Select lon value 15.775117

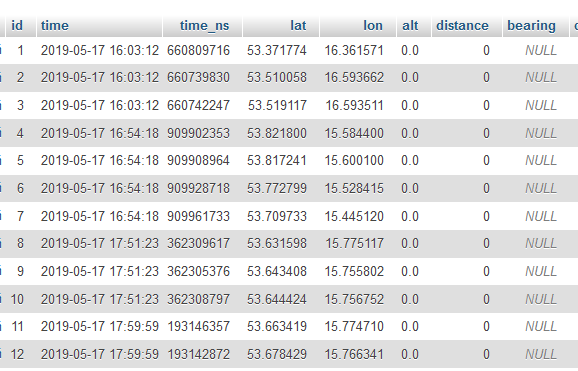click(354, 243)
